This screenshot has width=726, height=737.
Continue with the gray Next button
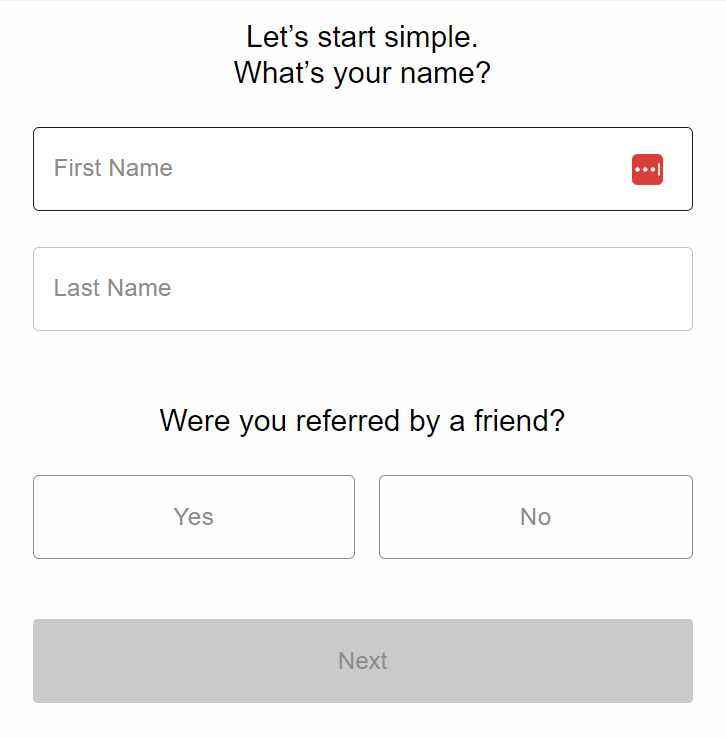coord(363,661)
